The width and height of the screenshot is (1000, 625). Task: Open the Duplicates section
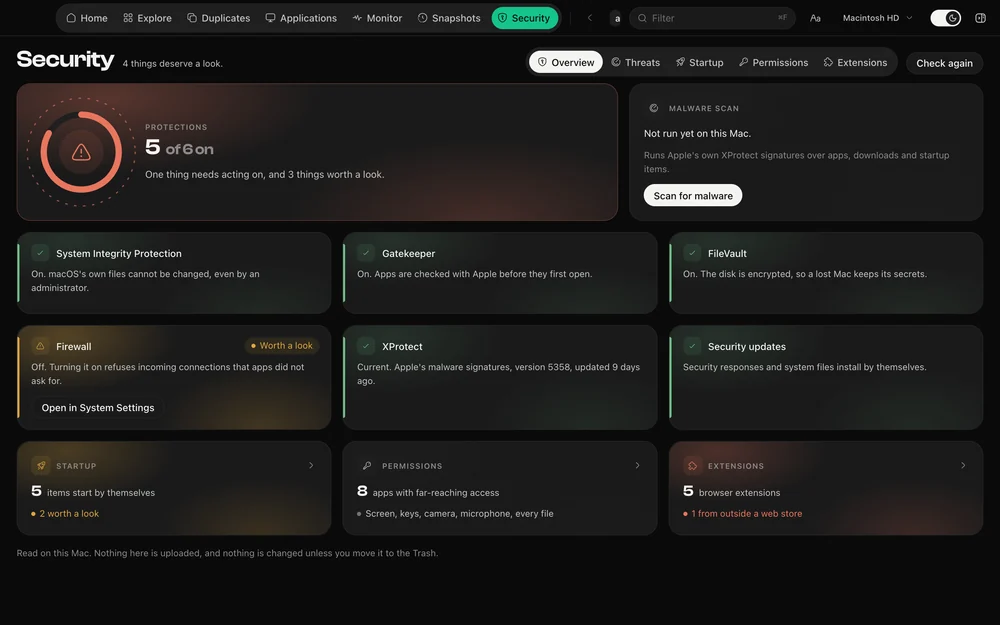[219, 18]
